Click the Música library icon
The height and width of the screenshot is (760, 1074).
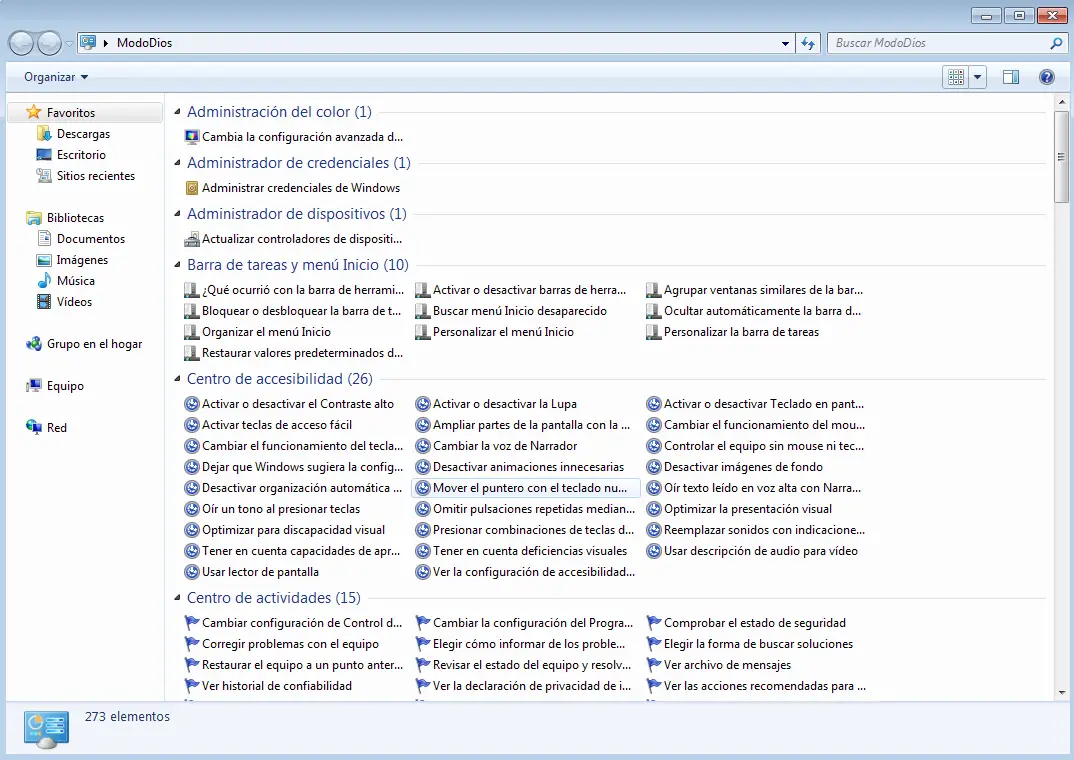tap(44, 281)
